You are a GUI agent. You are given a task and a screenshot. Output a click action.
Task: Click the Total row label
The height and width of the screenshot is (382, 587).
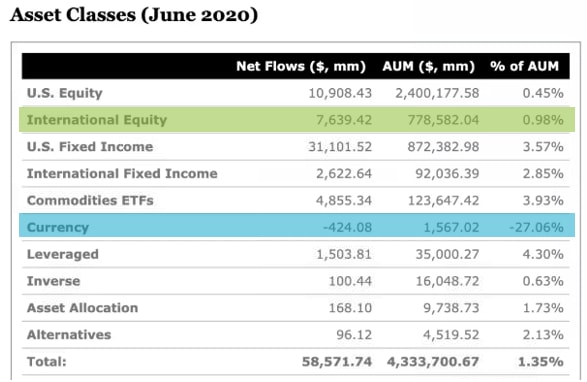click(x=46, y=362)
